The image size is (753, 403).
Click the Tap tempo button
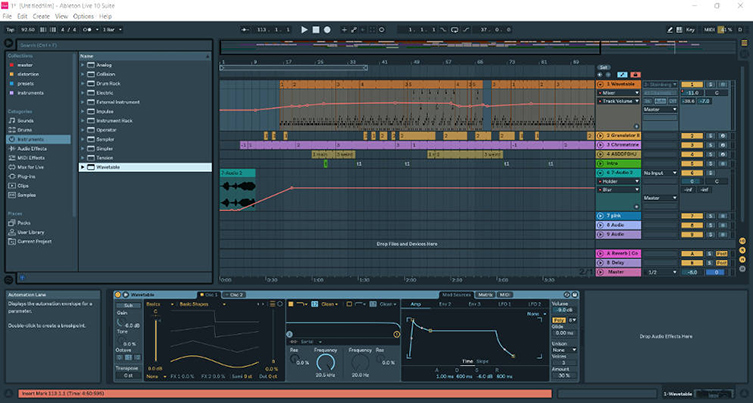point(10,30)
